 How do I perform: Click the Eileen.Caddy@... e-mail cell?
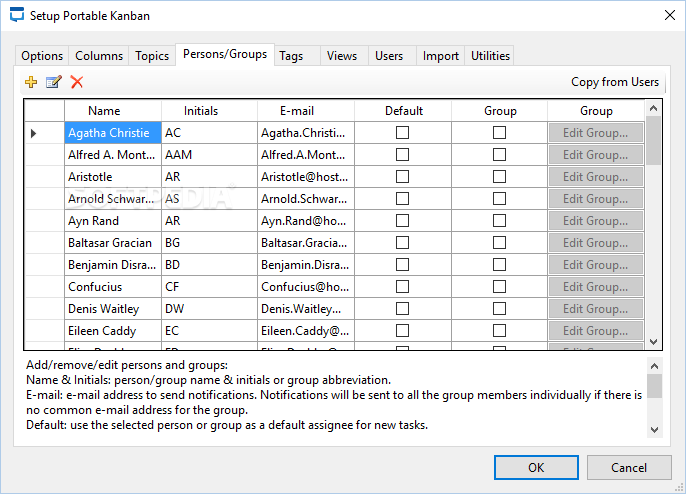point(306,331)
